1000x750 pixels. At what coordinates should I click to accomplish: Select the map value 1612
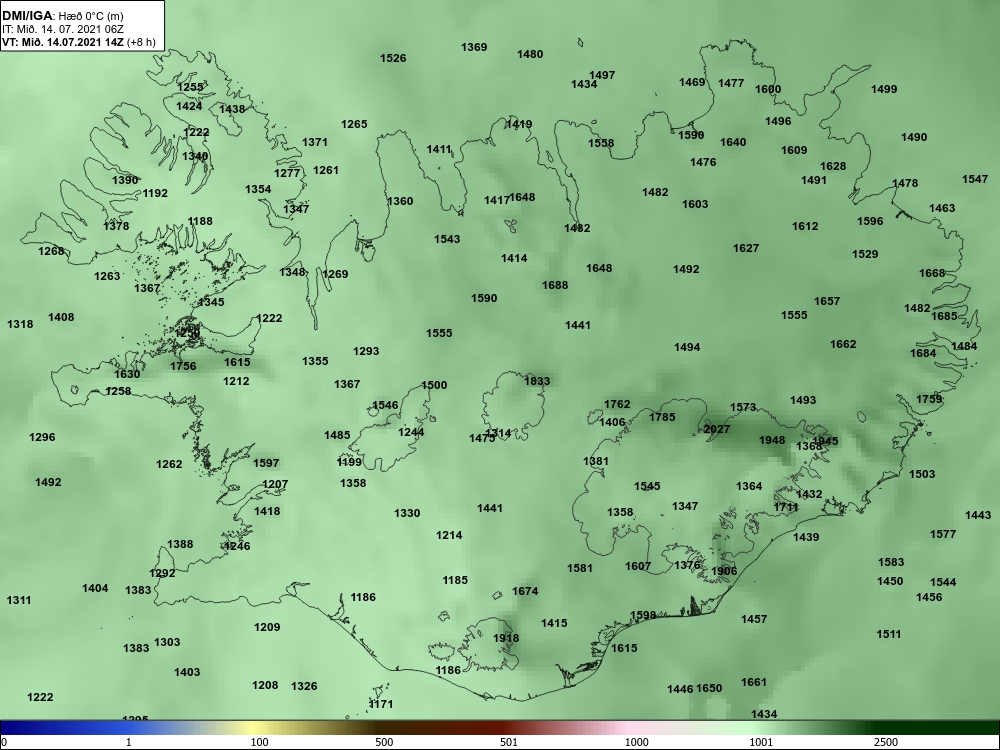tap(805, 226)
